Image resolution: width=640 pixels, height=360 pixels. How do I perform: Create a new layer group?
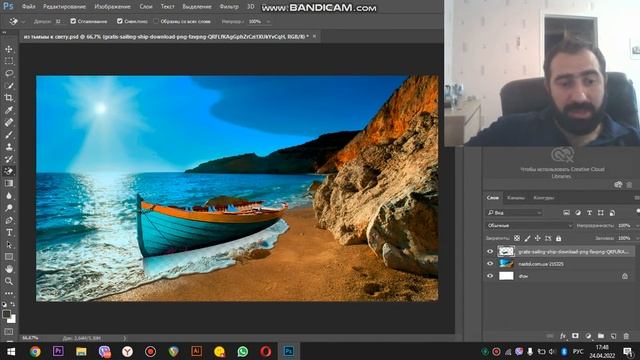click(601, 336)
